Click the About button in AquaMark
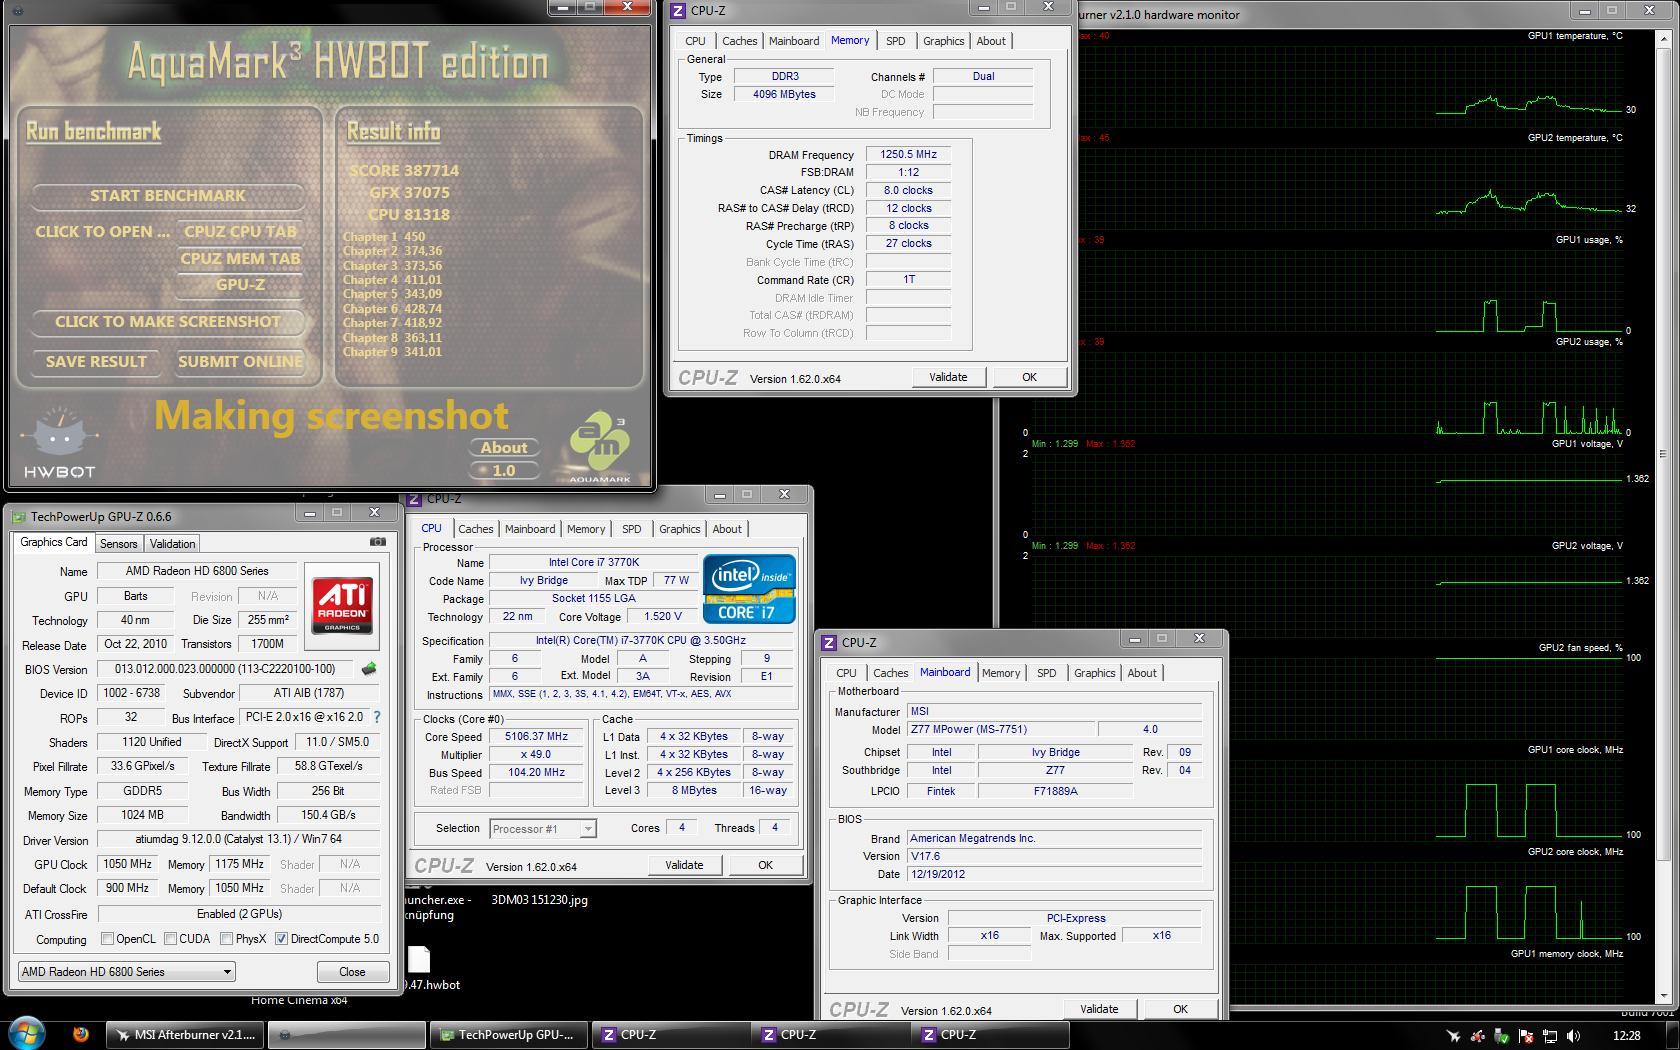This screenshot has width=1680, height=1050. tap(504, 447)
